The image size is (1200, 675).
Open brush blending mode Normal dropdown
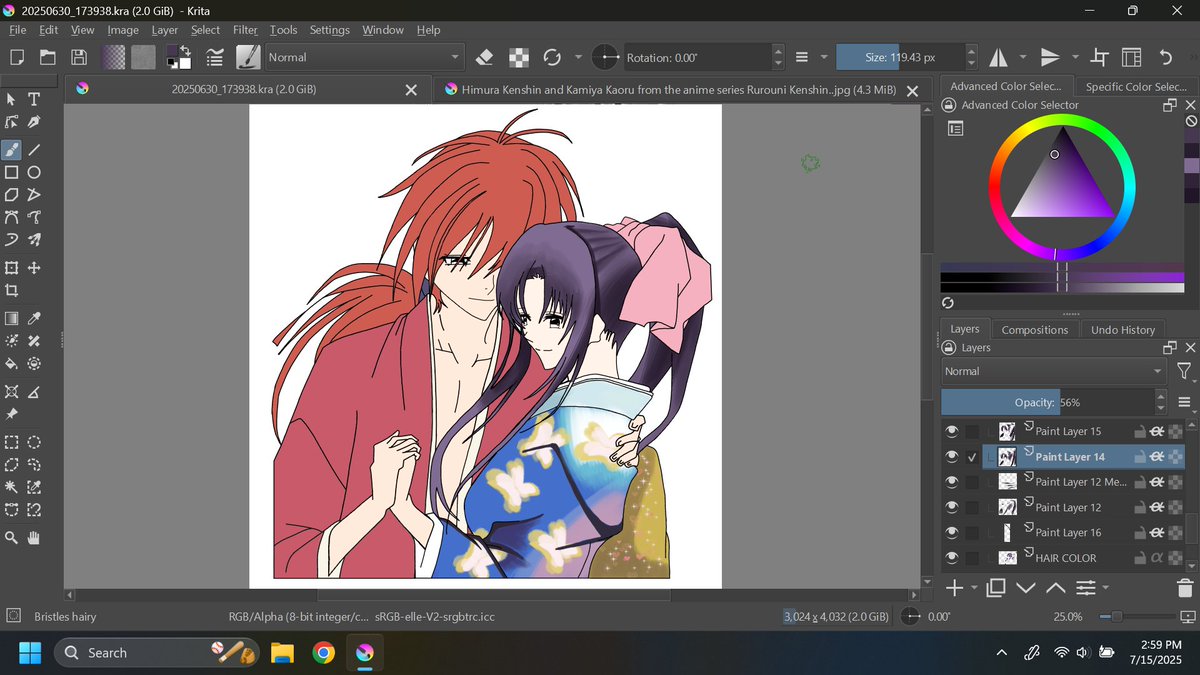(364, 57)
